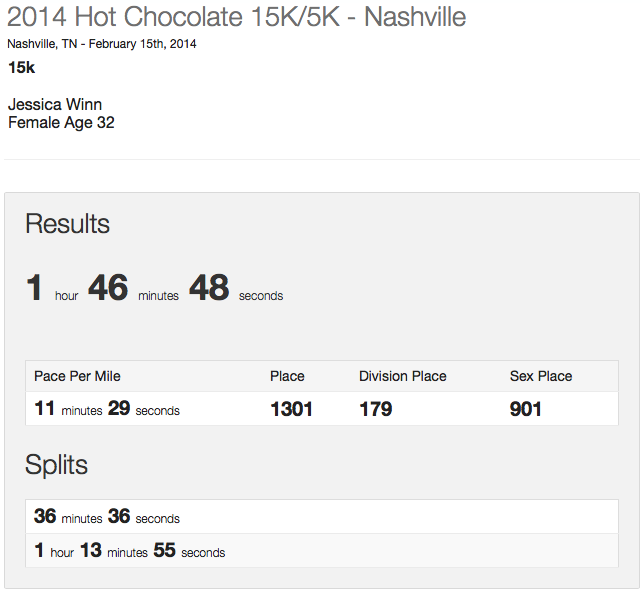This screenshot has height=591, width=642.
Task: Click the Results section heading
Action: coord(67,224)
